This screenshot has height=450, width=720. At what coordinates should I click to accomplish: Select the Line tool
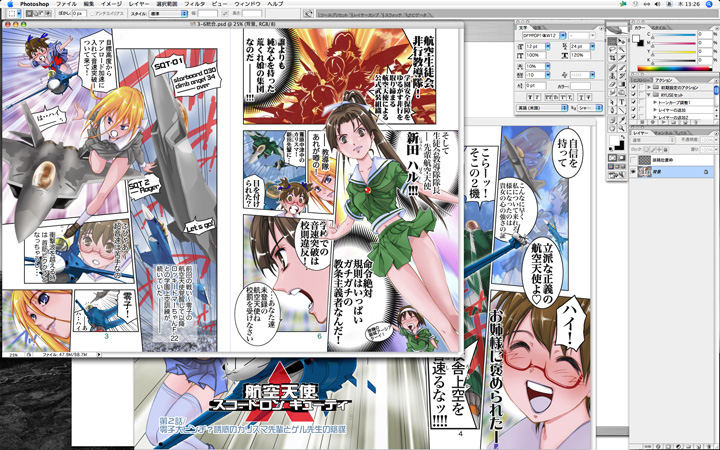pyautogui.click(x=621, y=110)
